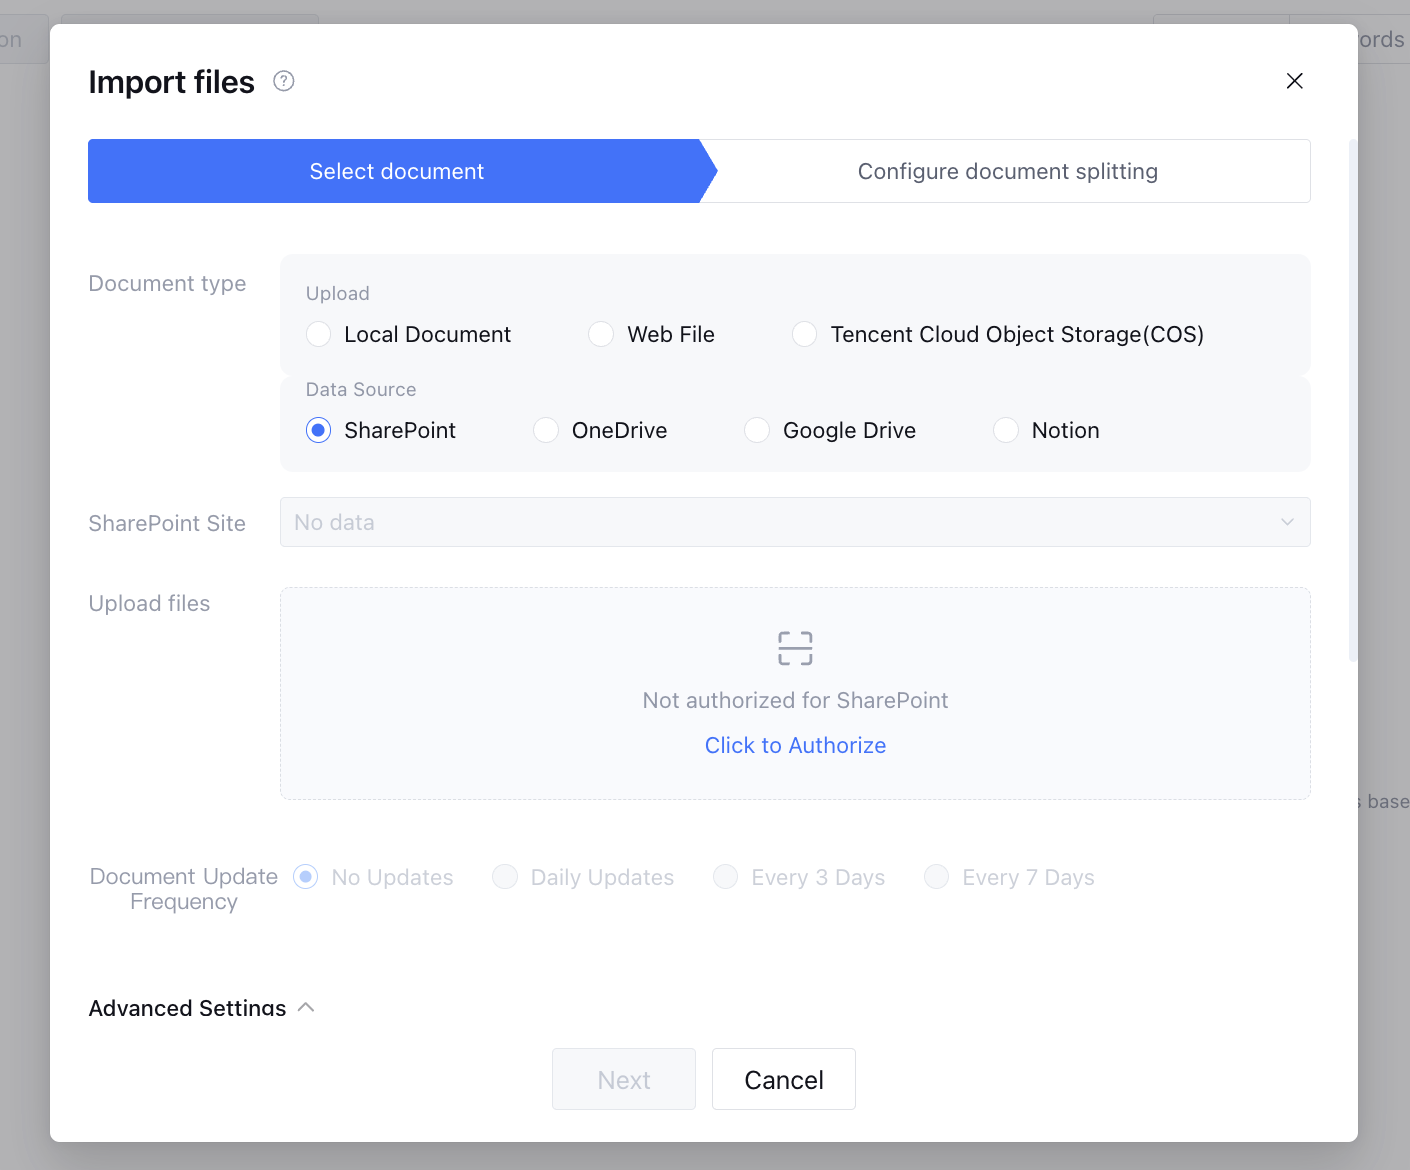This screenshot has height=1170, width=1410.
Task: Go to the Select document step
Action: click(x=396, y=171)
